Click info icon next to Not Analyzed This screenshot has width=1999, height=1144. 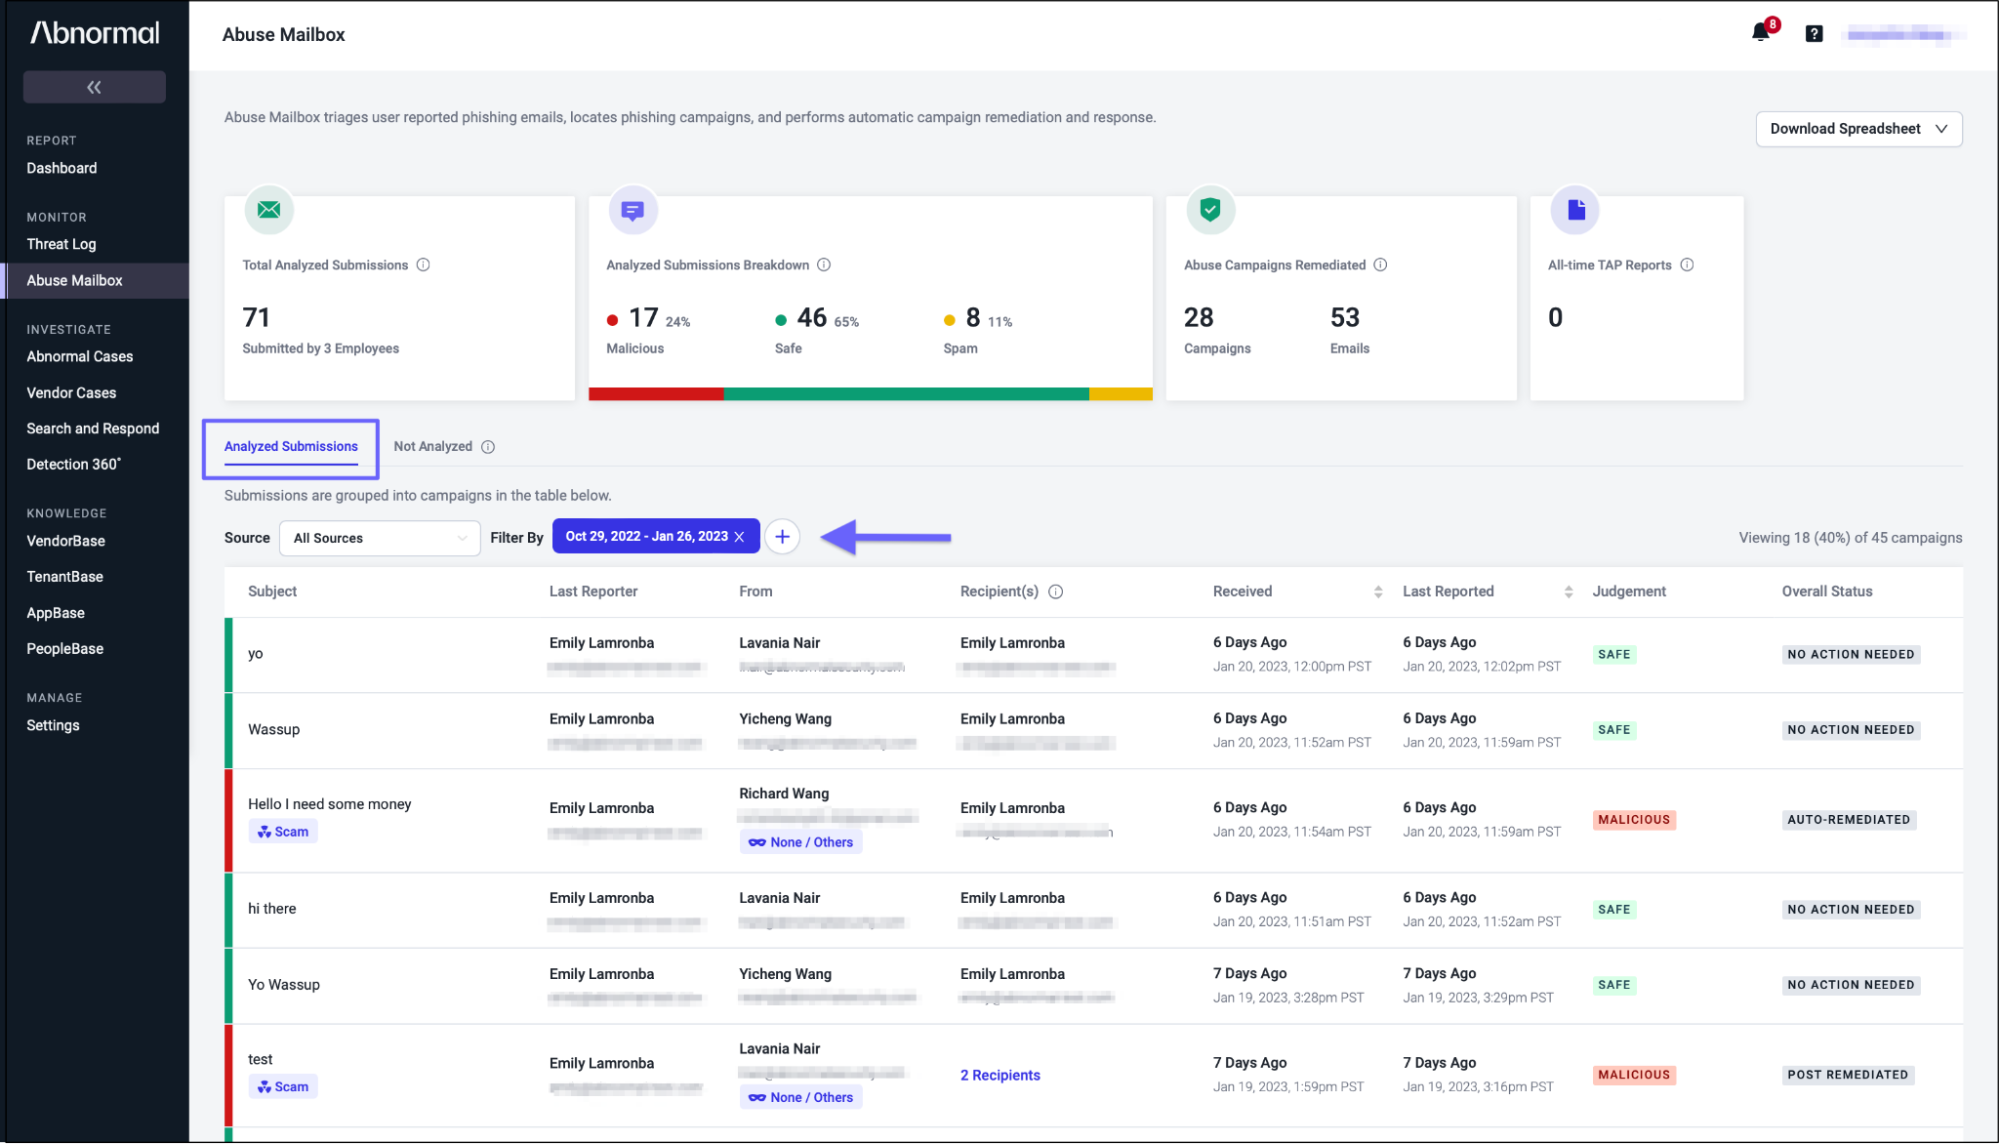[x=488, y=447]
